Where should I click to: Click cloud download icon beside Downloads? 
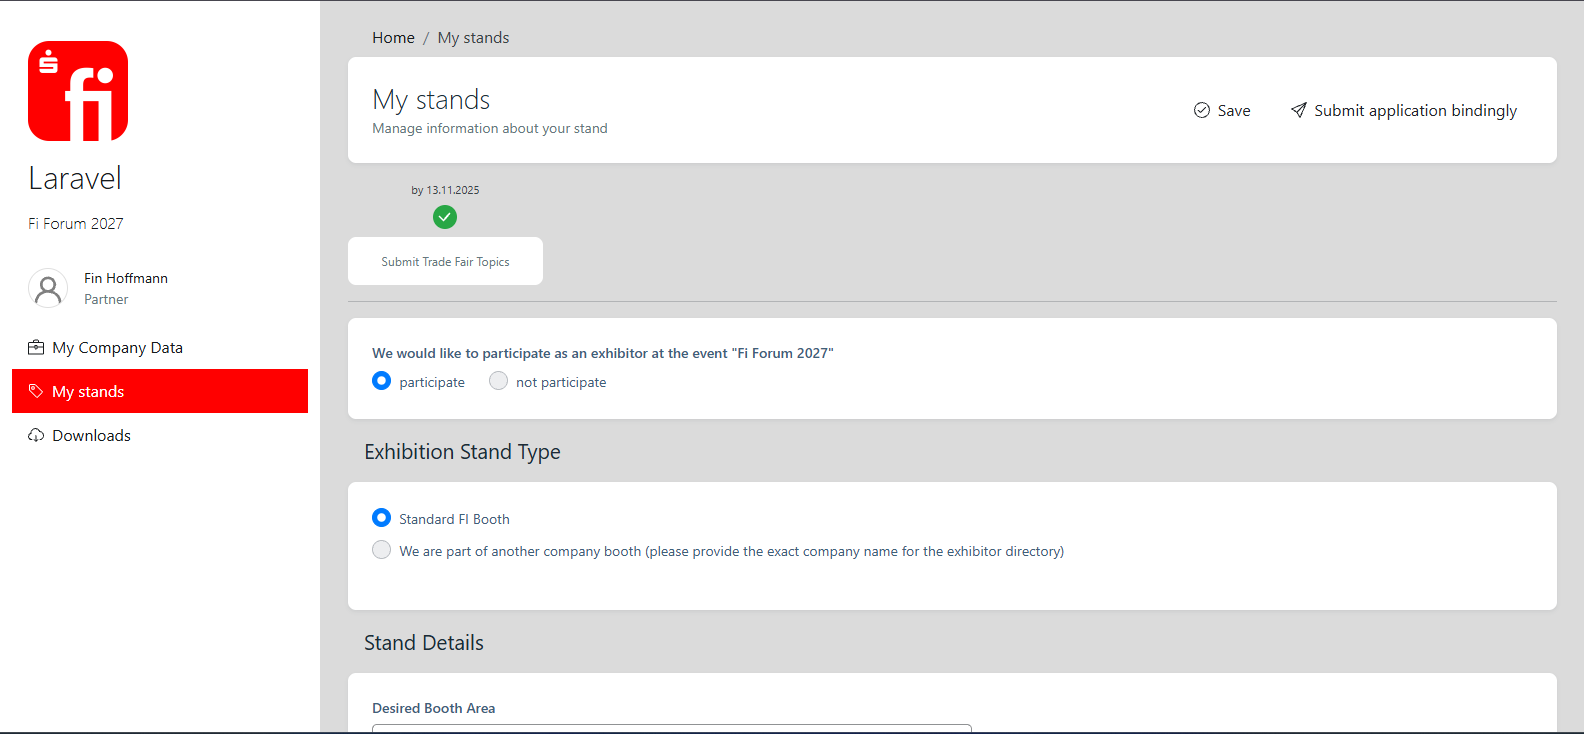(36, 435)
